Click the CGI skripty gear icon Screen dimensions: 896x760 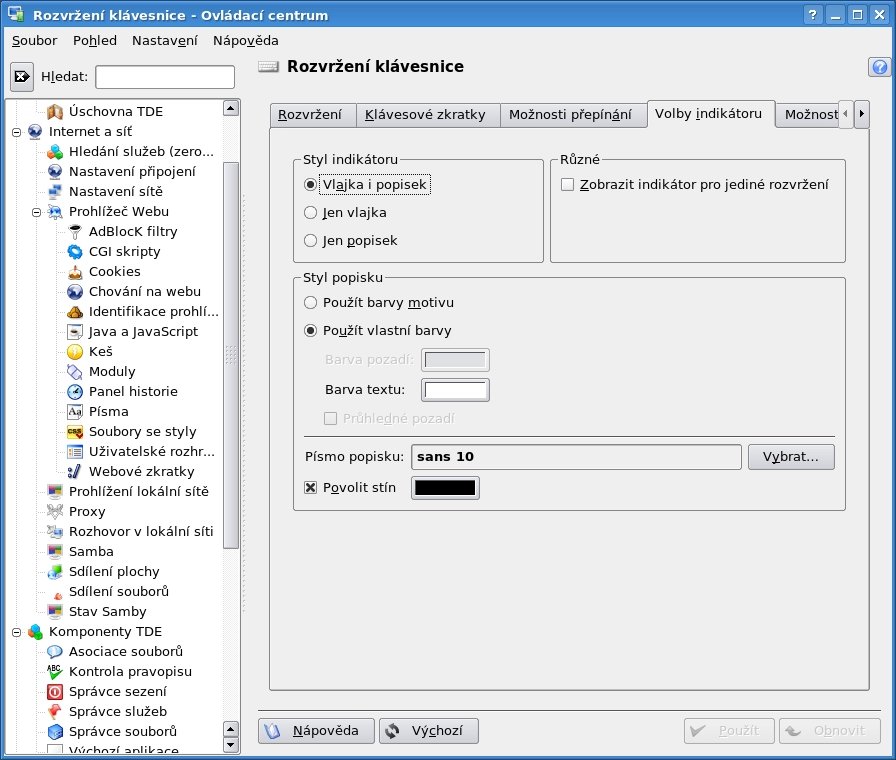[x=75, y=251]
